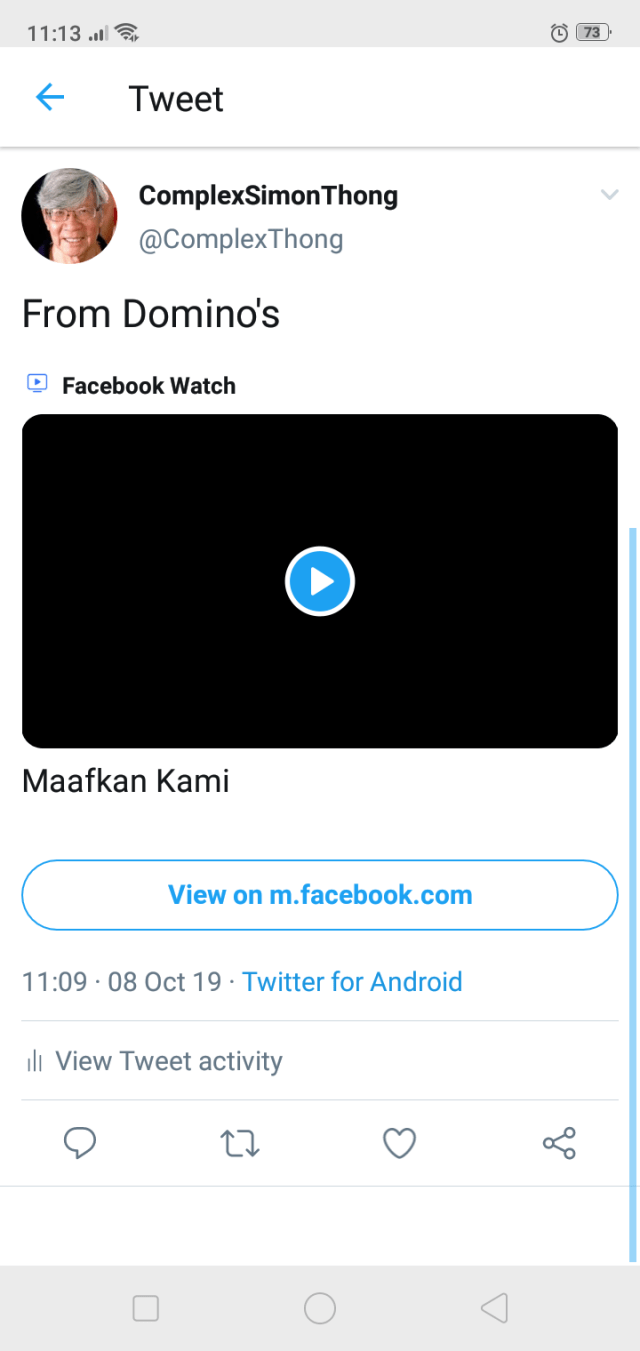Expand the tweet options chevron
The image size is (640, 1351).
[x=609, y=195]
